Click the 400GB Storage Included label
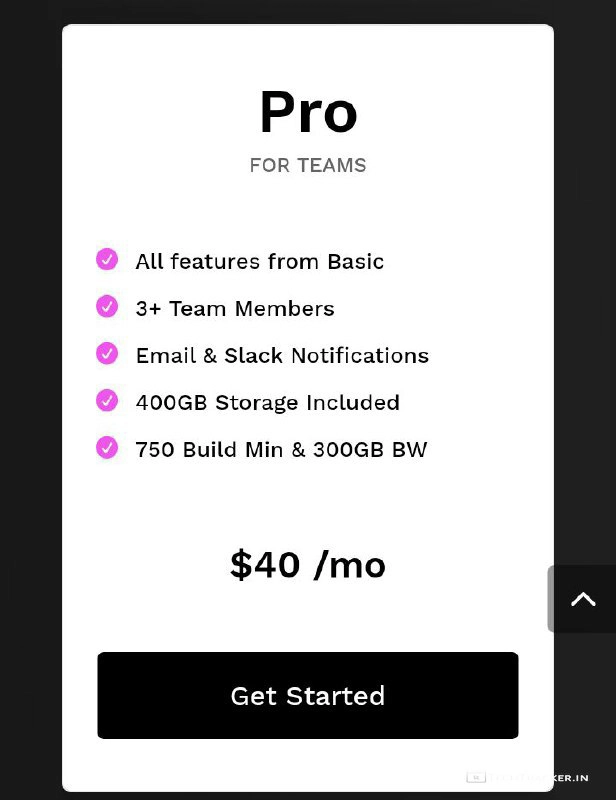 point(267,402)
